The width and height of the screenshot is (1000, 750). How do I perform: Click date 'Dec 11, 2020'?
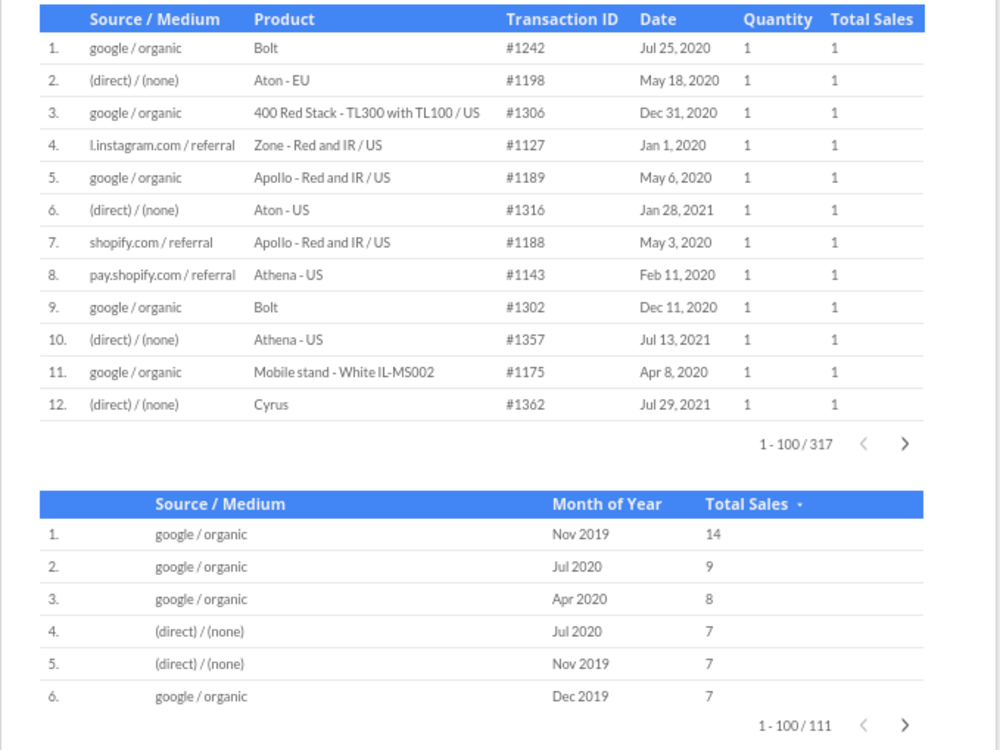click(679, 307)
